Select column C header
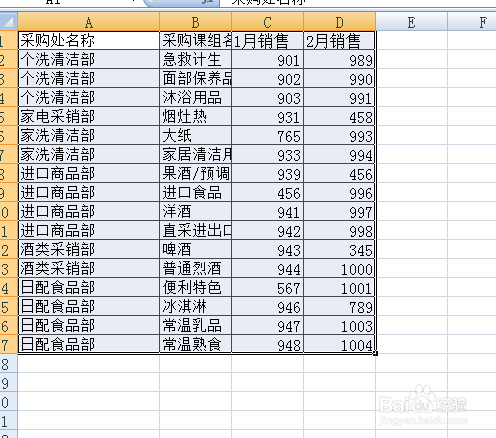The width and height of the screenshot is (496, 438). [x=267, y=22]
